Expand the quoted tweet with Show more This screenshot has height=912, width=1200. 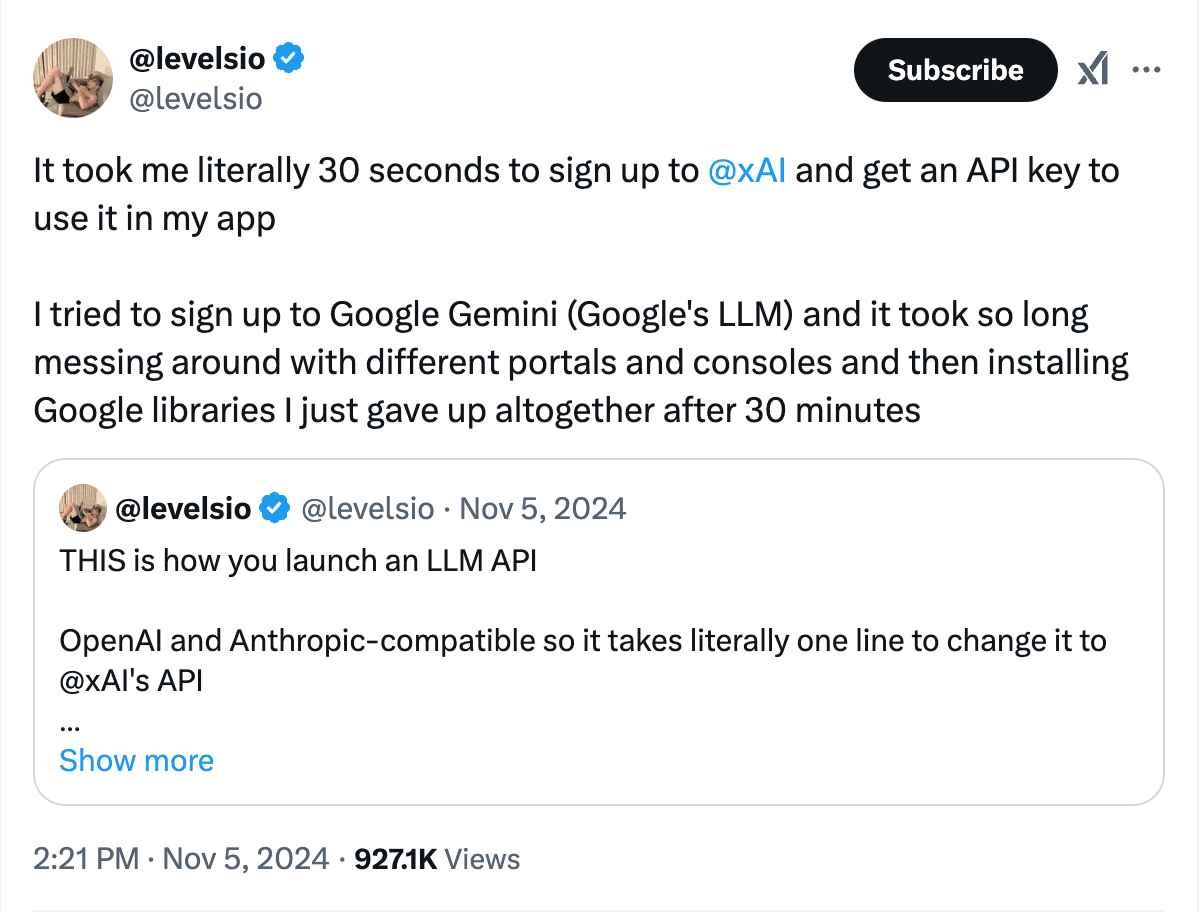136,761
